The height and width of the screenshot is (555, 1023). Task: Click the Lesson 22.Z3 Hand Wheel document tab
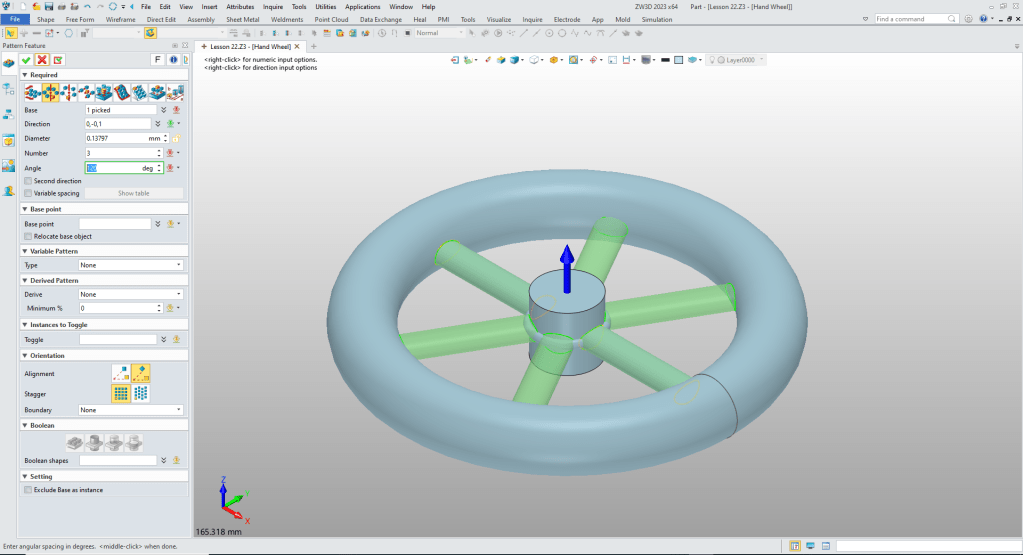pyautogui.click(x=248, y=46)
